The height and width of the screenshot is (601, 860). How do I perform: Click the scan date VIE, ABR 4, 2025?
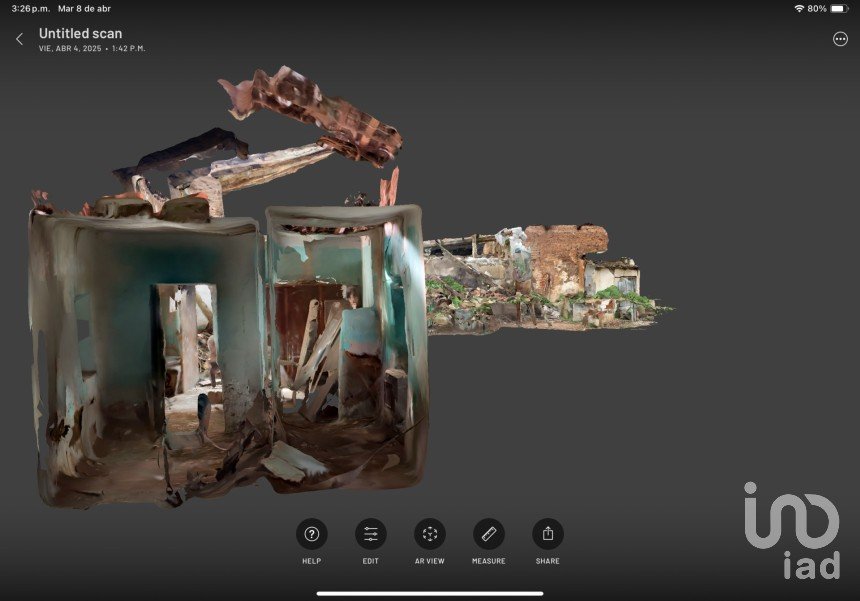pos(70,48)
